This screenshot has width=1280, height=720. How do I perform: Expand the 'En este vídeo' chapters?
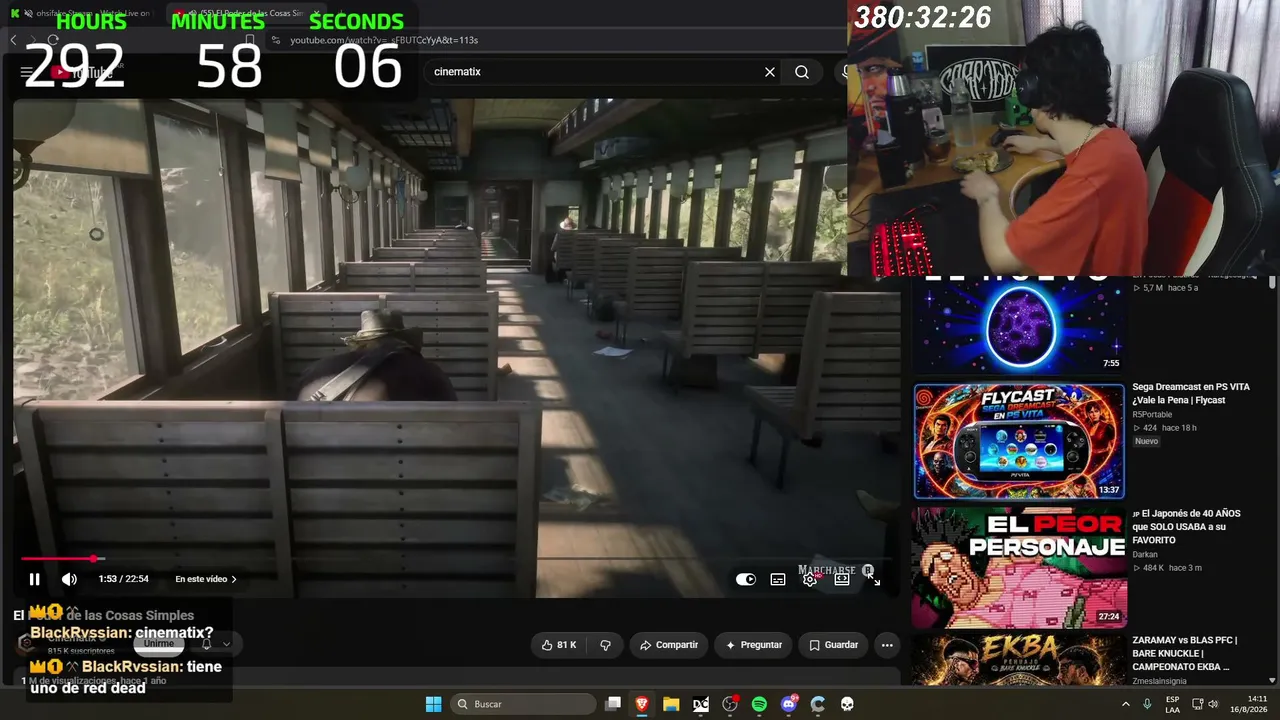pos(206,579)
